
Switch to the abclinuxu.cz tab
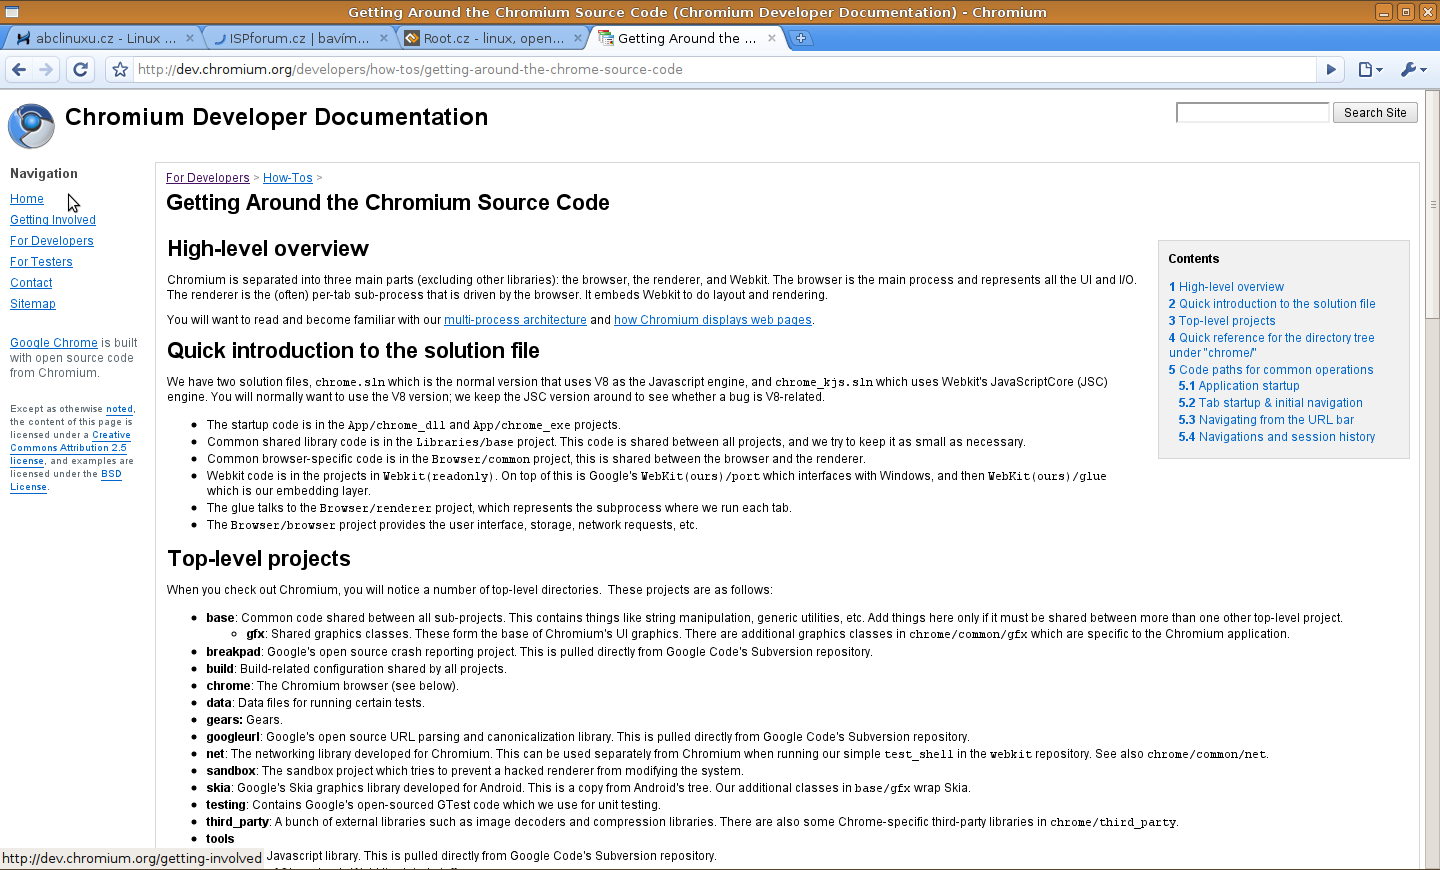click(x=106, y=38)
